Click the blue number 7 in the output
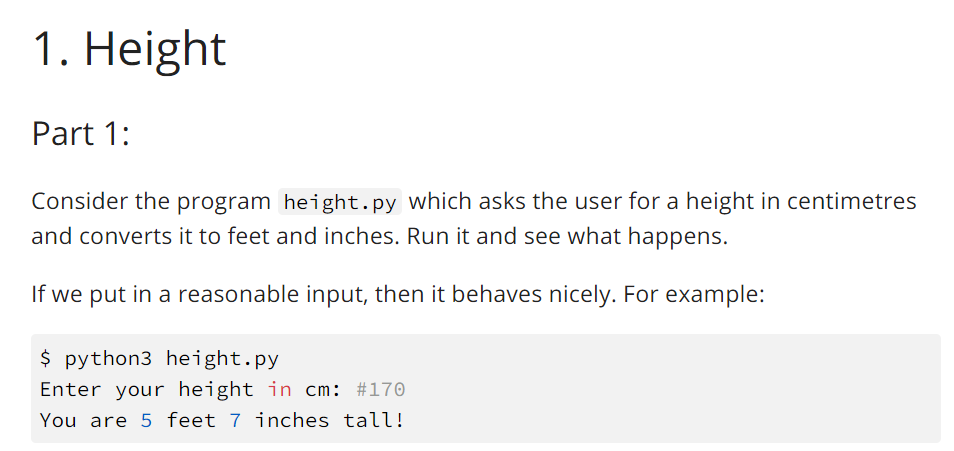Screen dimensions: 954x451 point(235,421)
